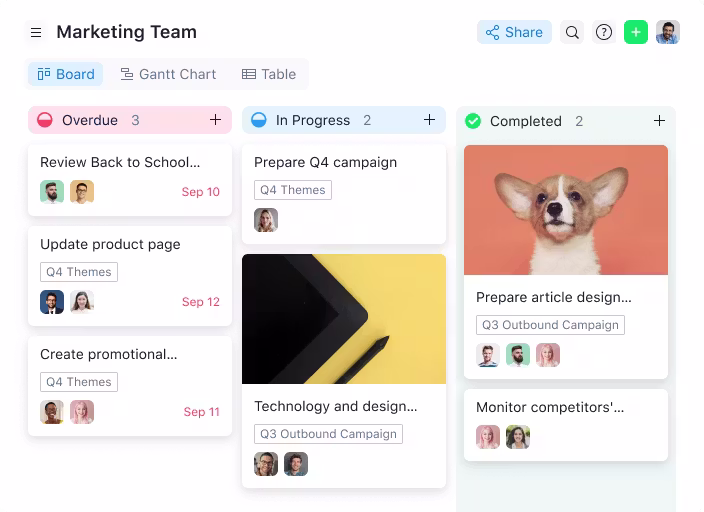Image resolution: width=704 pixels, height=512 pixels.
Task: Switch to the Table view tab
Action: 269,74
